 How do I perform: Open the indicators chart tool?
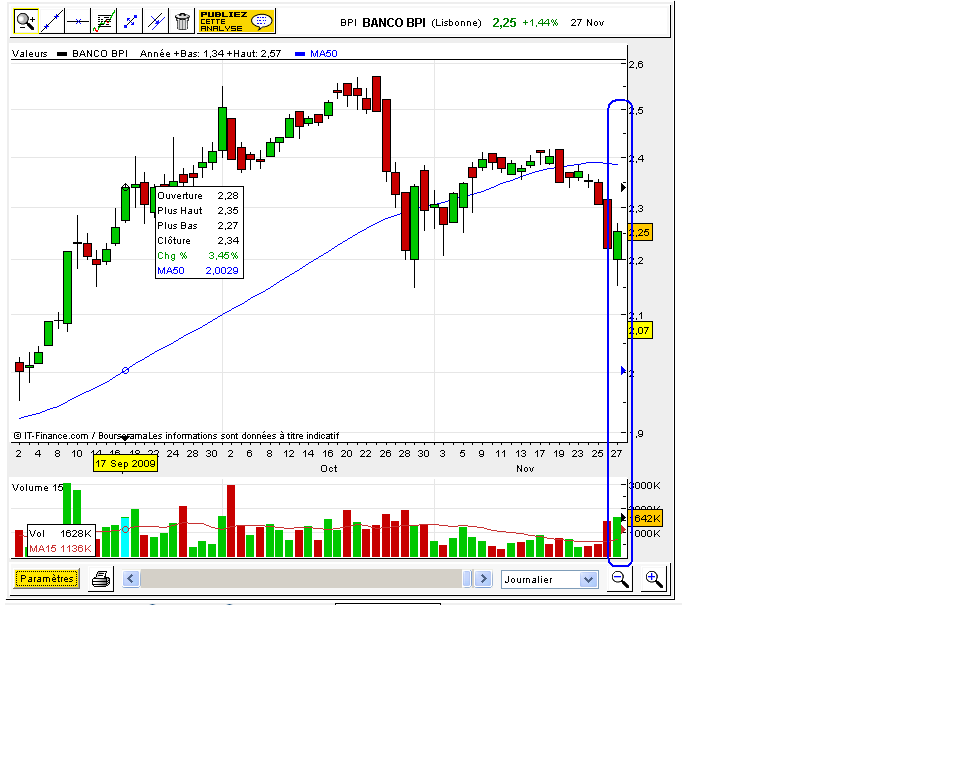(x=104, y=21)
